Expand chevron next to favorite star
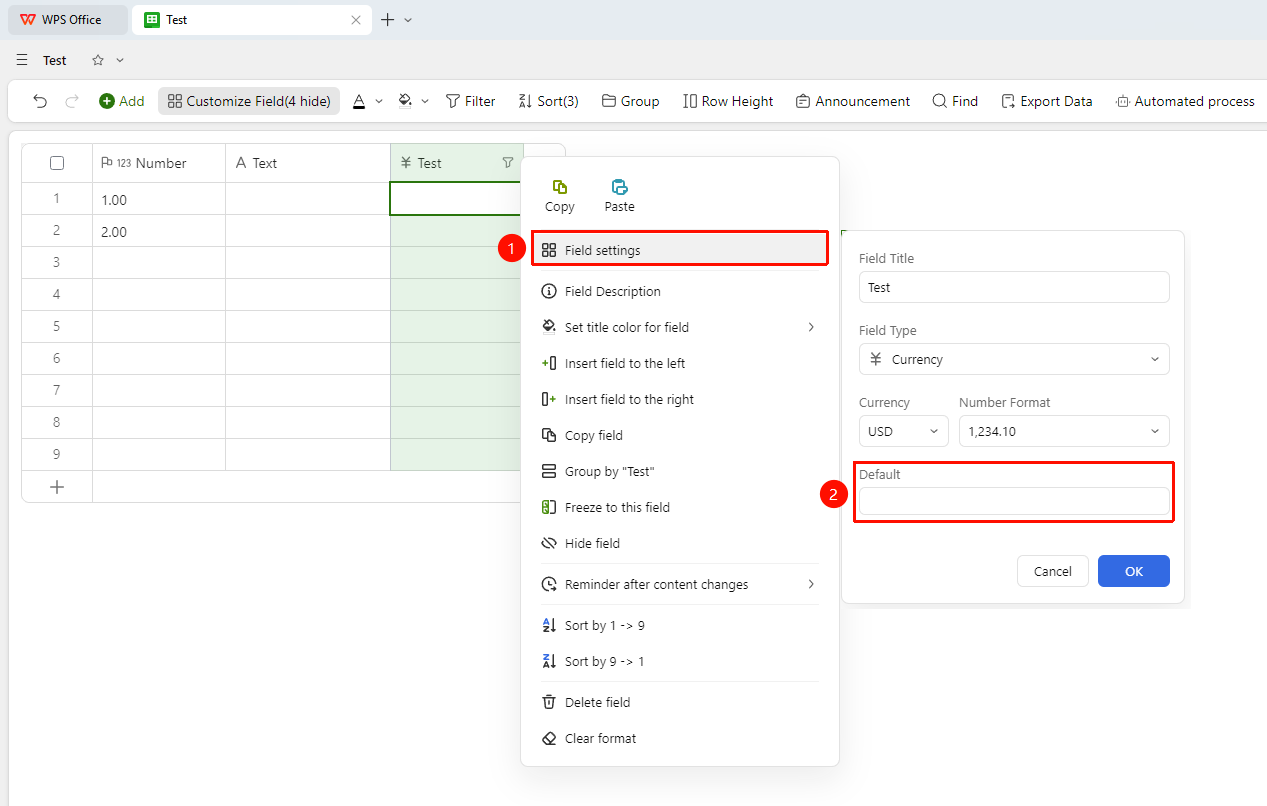 tap(120, 60)
